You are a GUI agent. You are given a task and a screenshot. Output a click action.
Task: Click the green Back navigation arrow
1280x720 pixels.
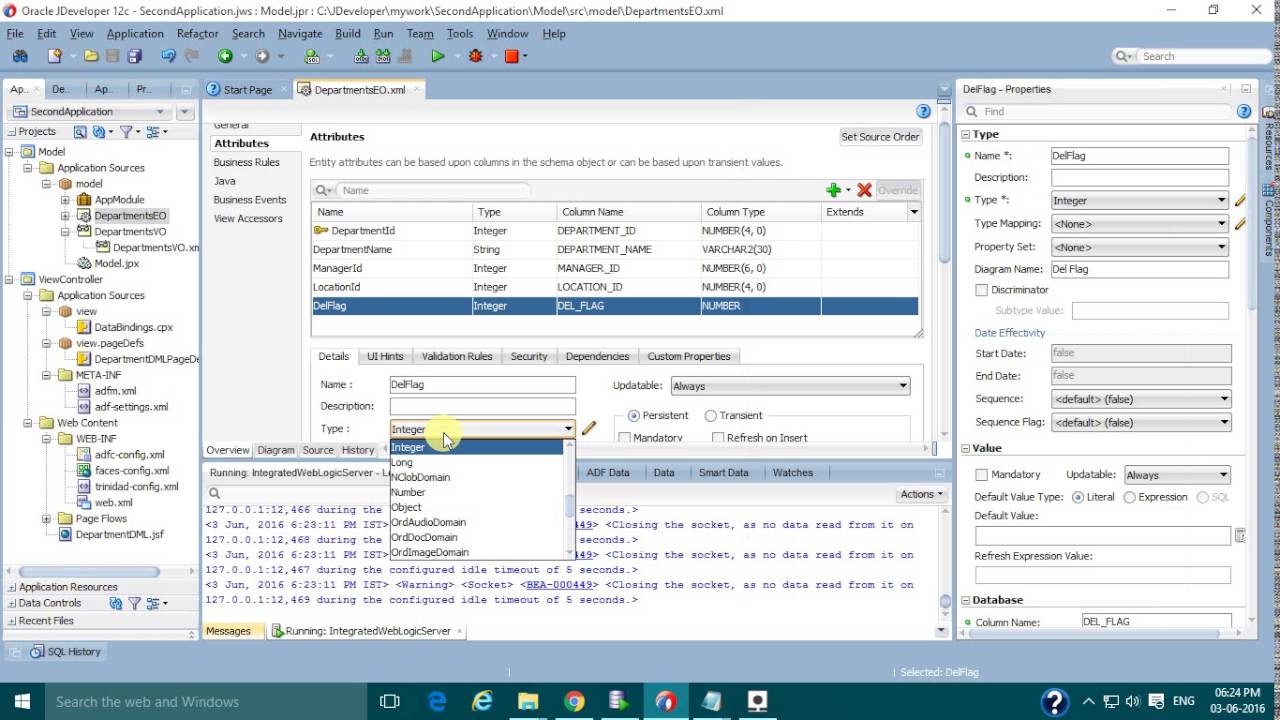point(225,56)
